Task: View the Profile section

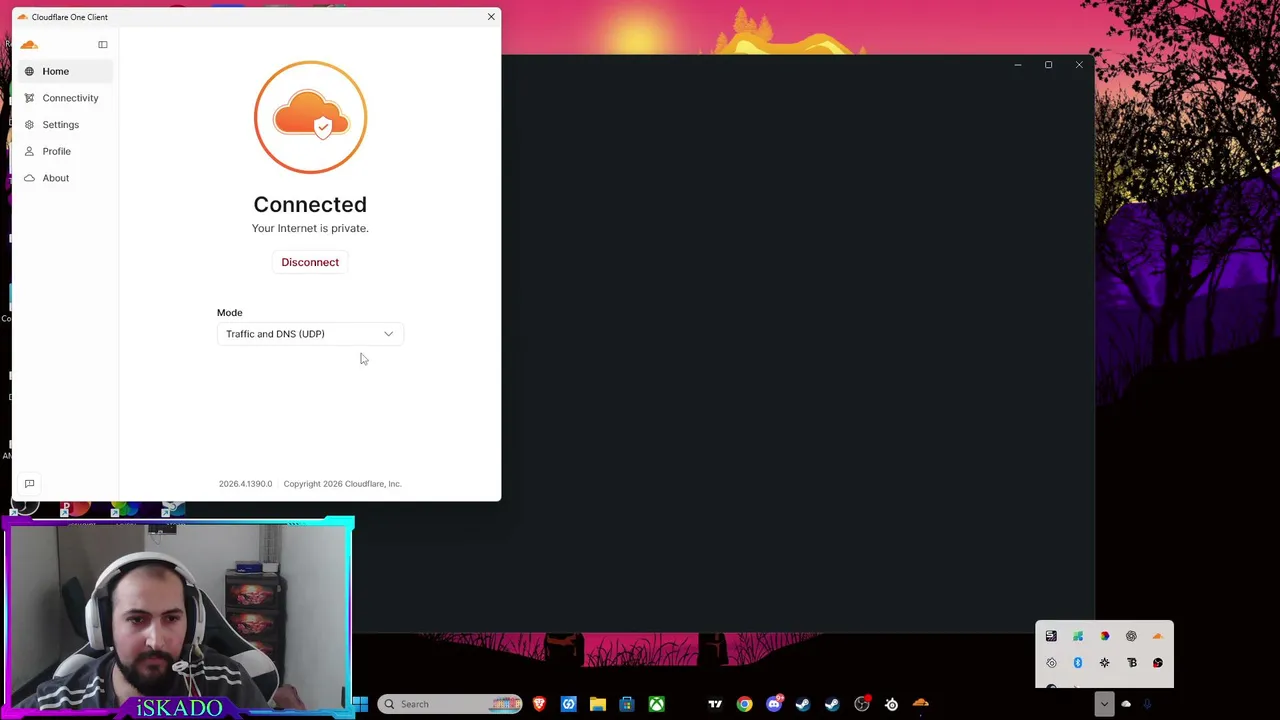Action: [65, 151]
